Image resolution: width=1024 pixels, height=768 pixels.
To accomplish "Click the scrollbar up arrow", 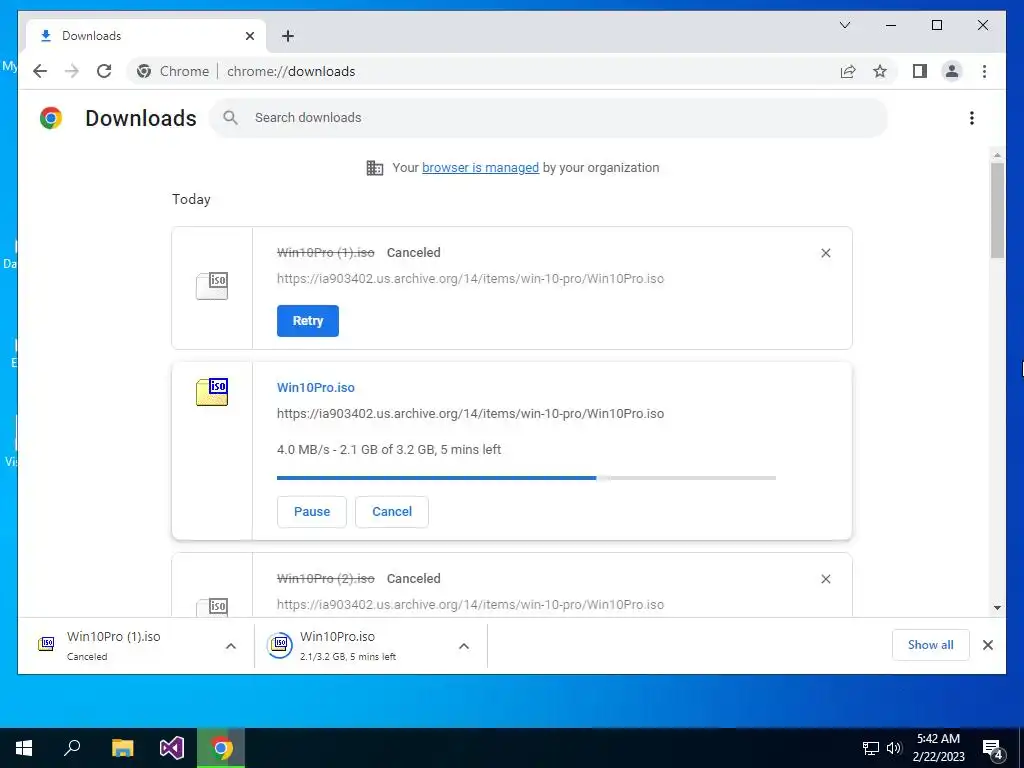I will point(997,155).
